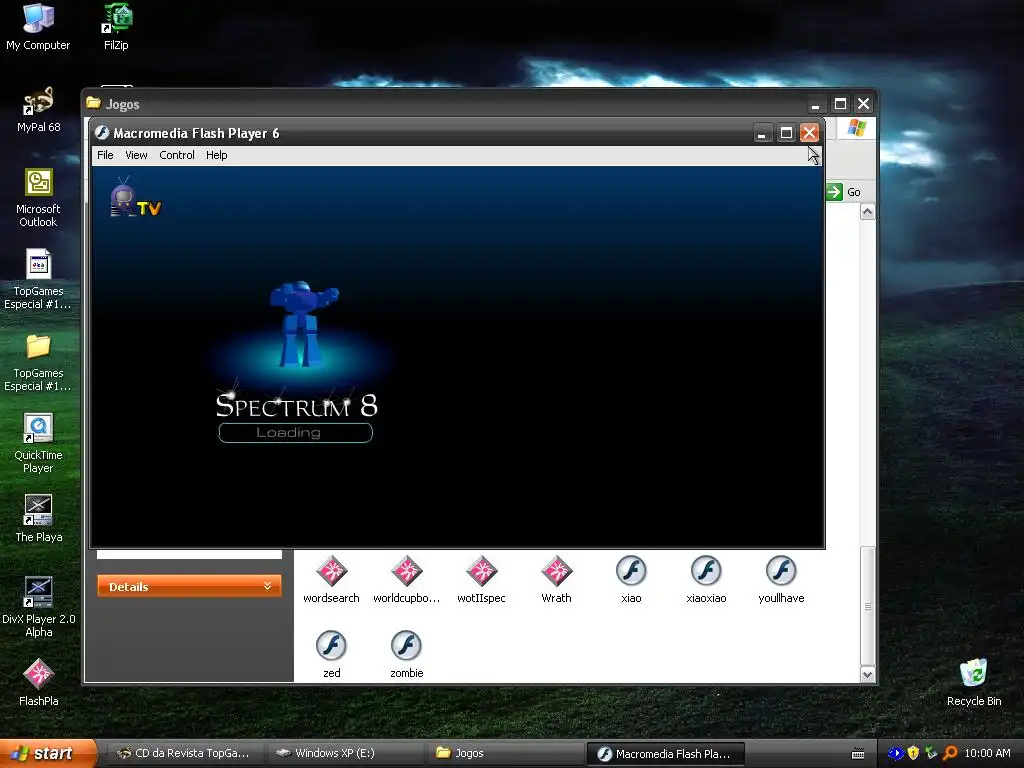Minimize the Flash Player window
1024x768 pixels.
click(762, 133)
